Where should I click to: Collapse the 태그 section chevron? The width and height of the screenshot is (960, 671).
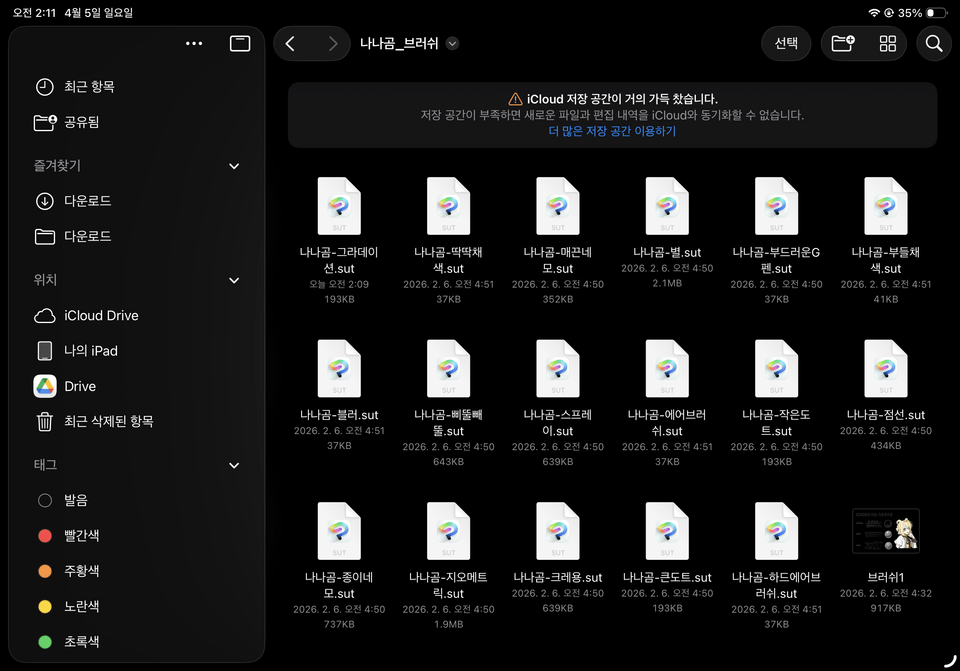click(x=234, y=465)
